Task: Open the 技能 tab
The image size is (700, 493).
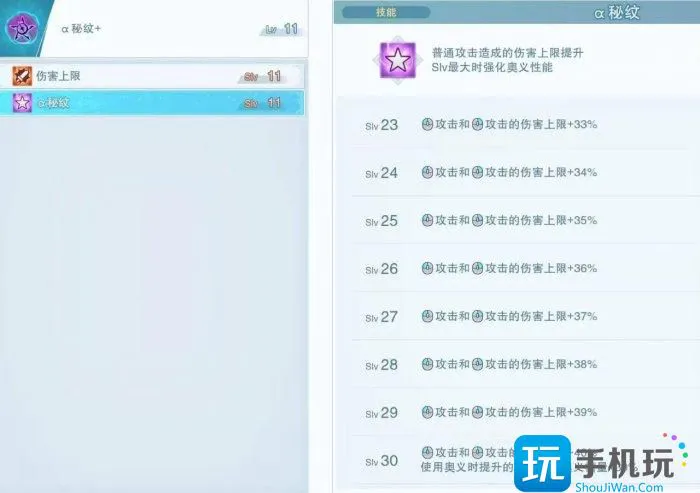Action: pyautogui.click(x=386, y=12)
